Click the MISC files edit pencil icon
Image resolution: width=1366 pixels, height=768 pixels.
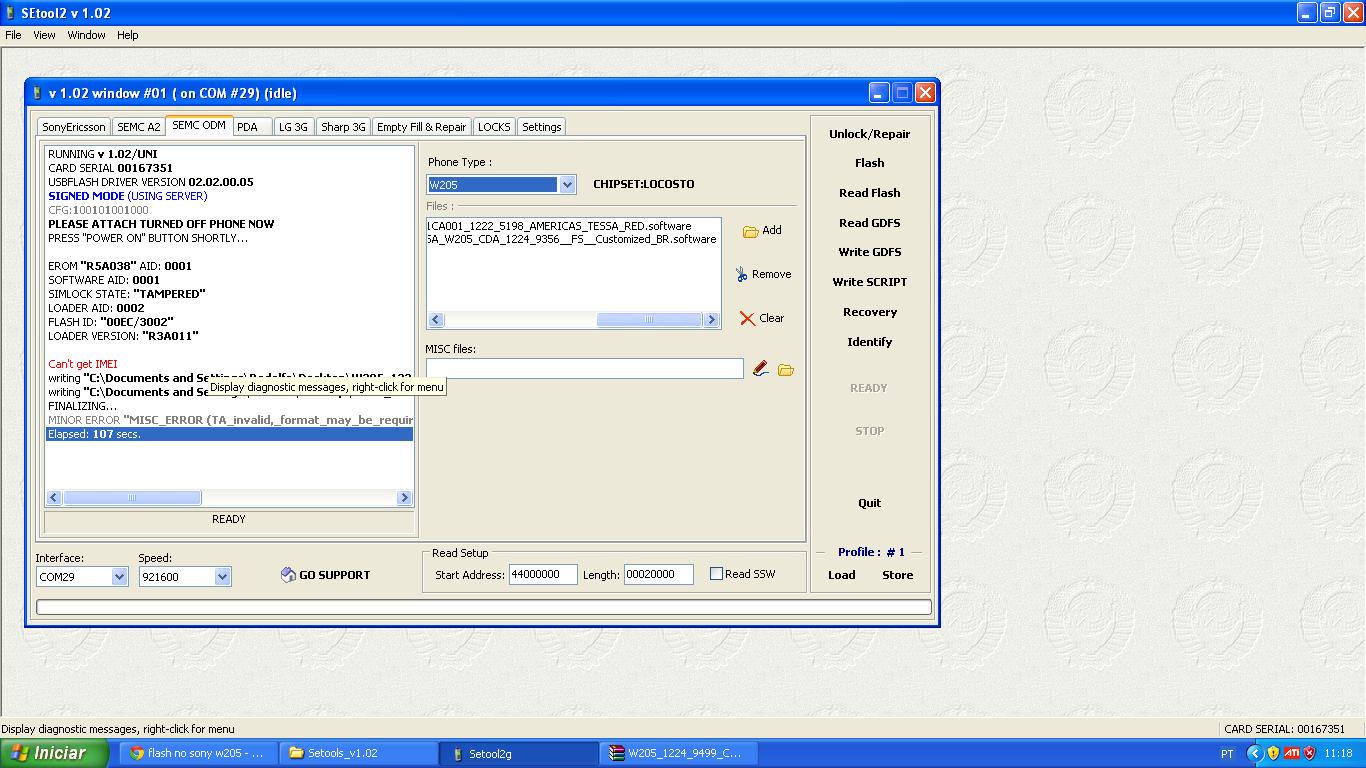pyautogui.click(x=761, y=369)
